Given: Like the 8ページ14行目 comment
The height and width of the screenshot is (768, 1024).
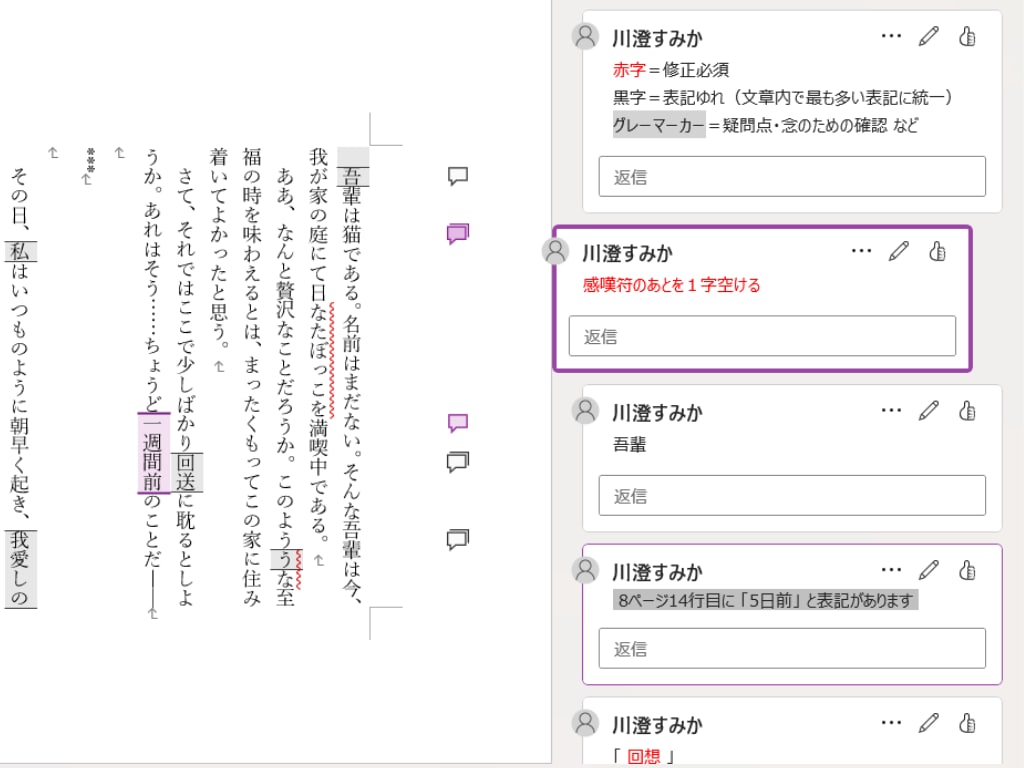Looking at the screenshot, I should pos(967,570).
